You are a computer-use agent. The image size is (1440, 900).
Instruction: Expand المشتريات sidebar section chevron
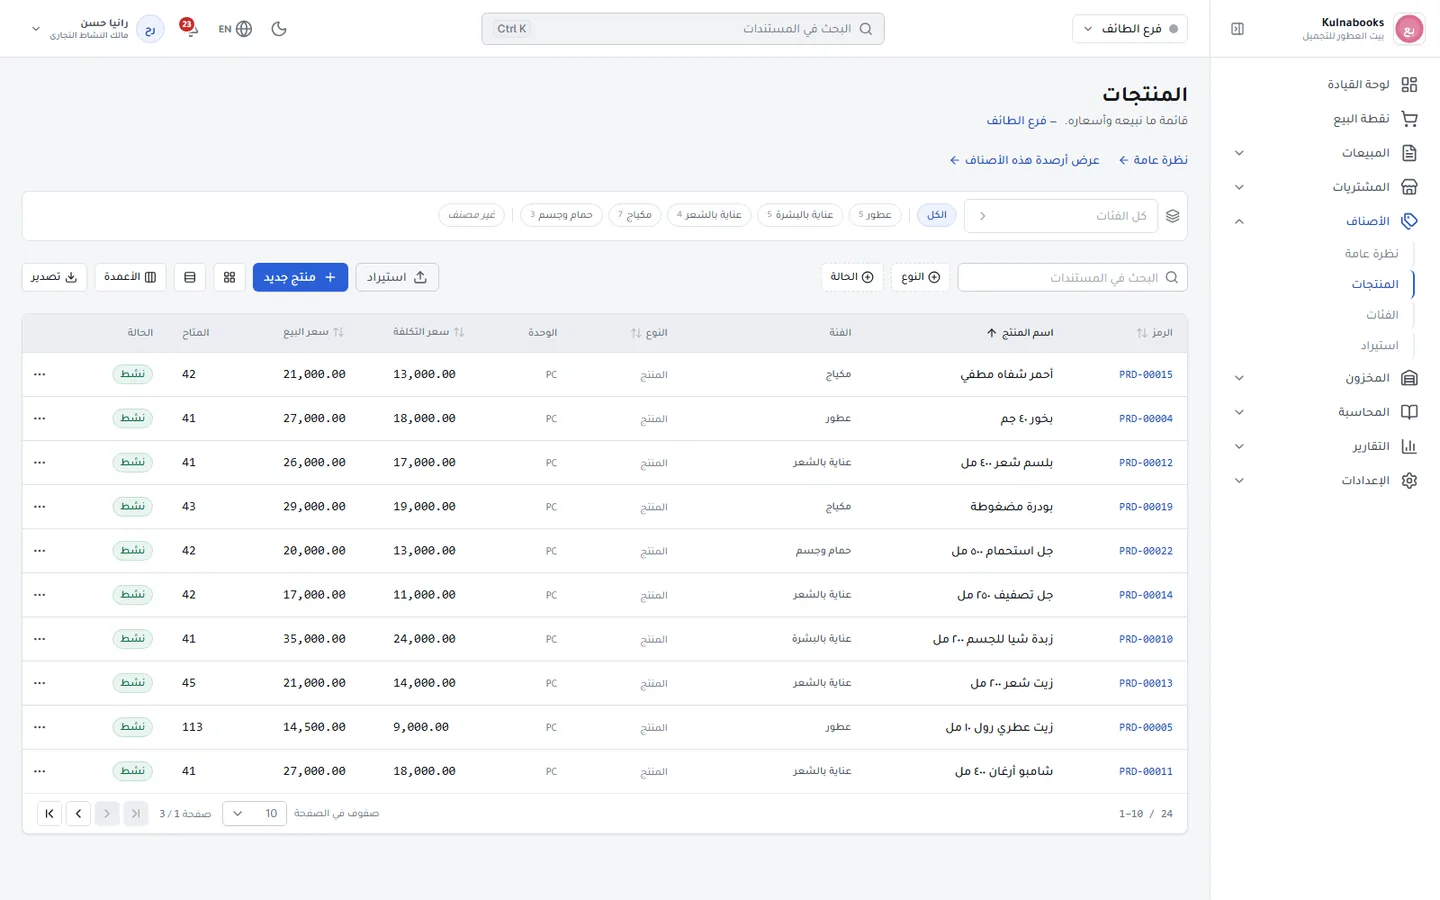tap(1239, 187)
